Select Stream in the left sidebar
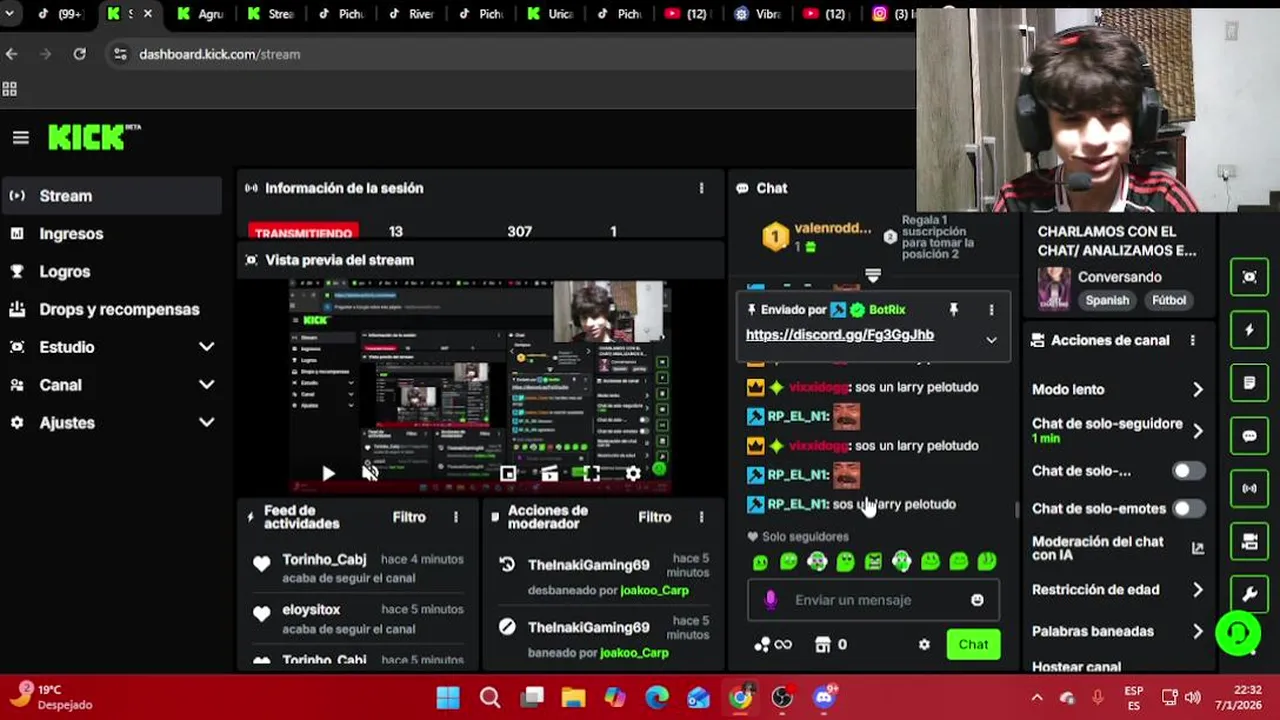The height and width of the screenshot is (720, 1280). tap(111, 196)
